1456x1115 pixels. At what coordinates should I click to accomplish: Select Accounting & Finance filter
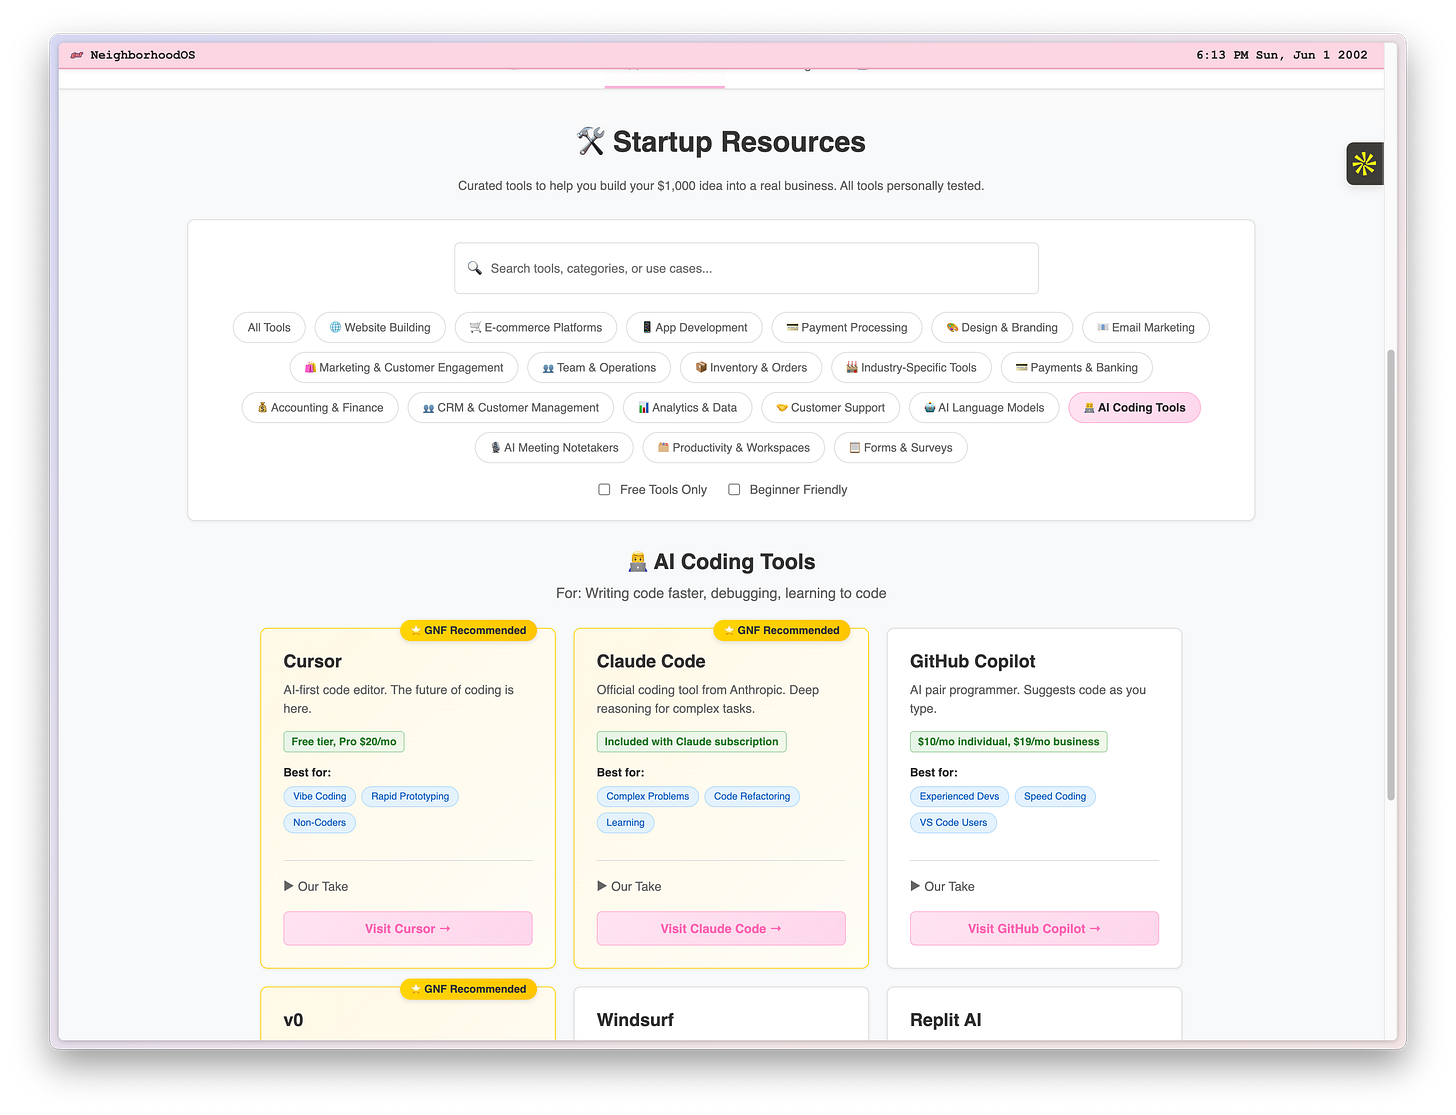pyautogui.click(x=320, y=407)
